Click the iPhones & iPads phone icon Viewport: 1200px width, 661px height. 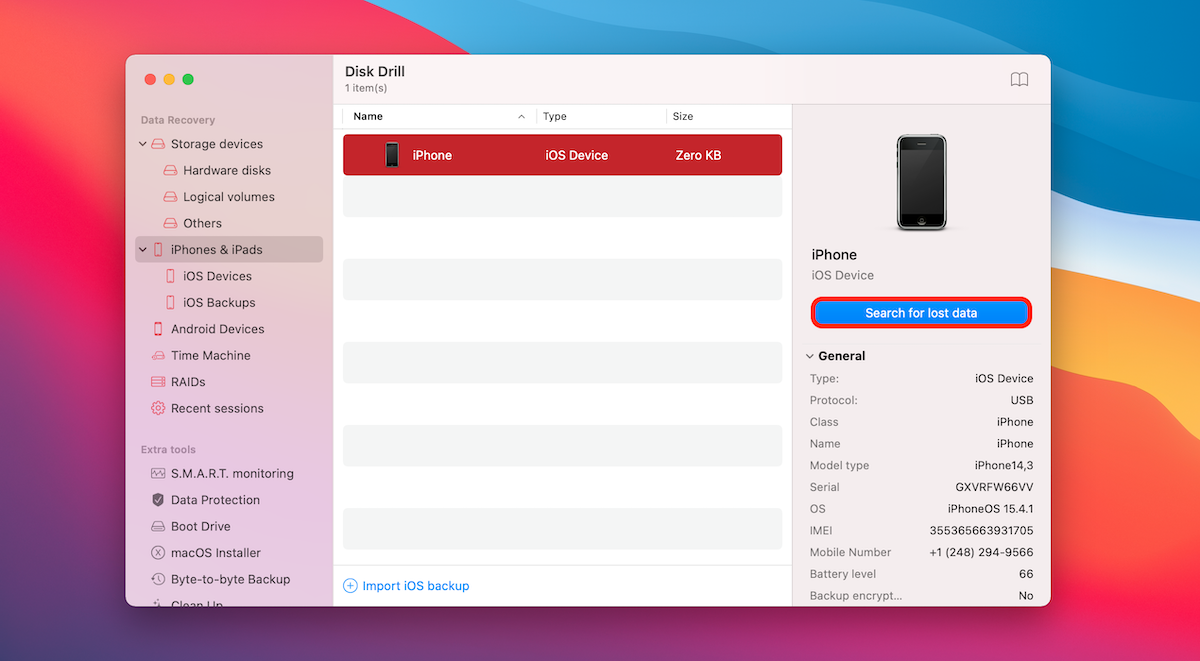[158, 250]
